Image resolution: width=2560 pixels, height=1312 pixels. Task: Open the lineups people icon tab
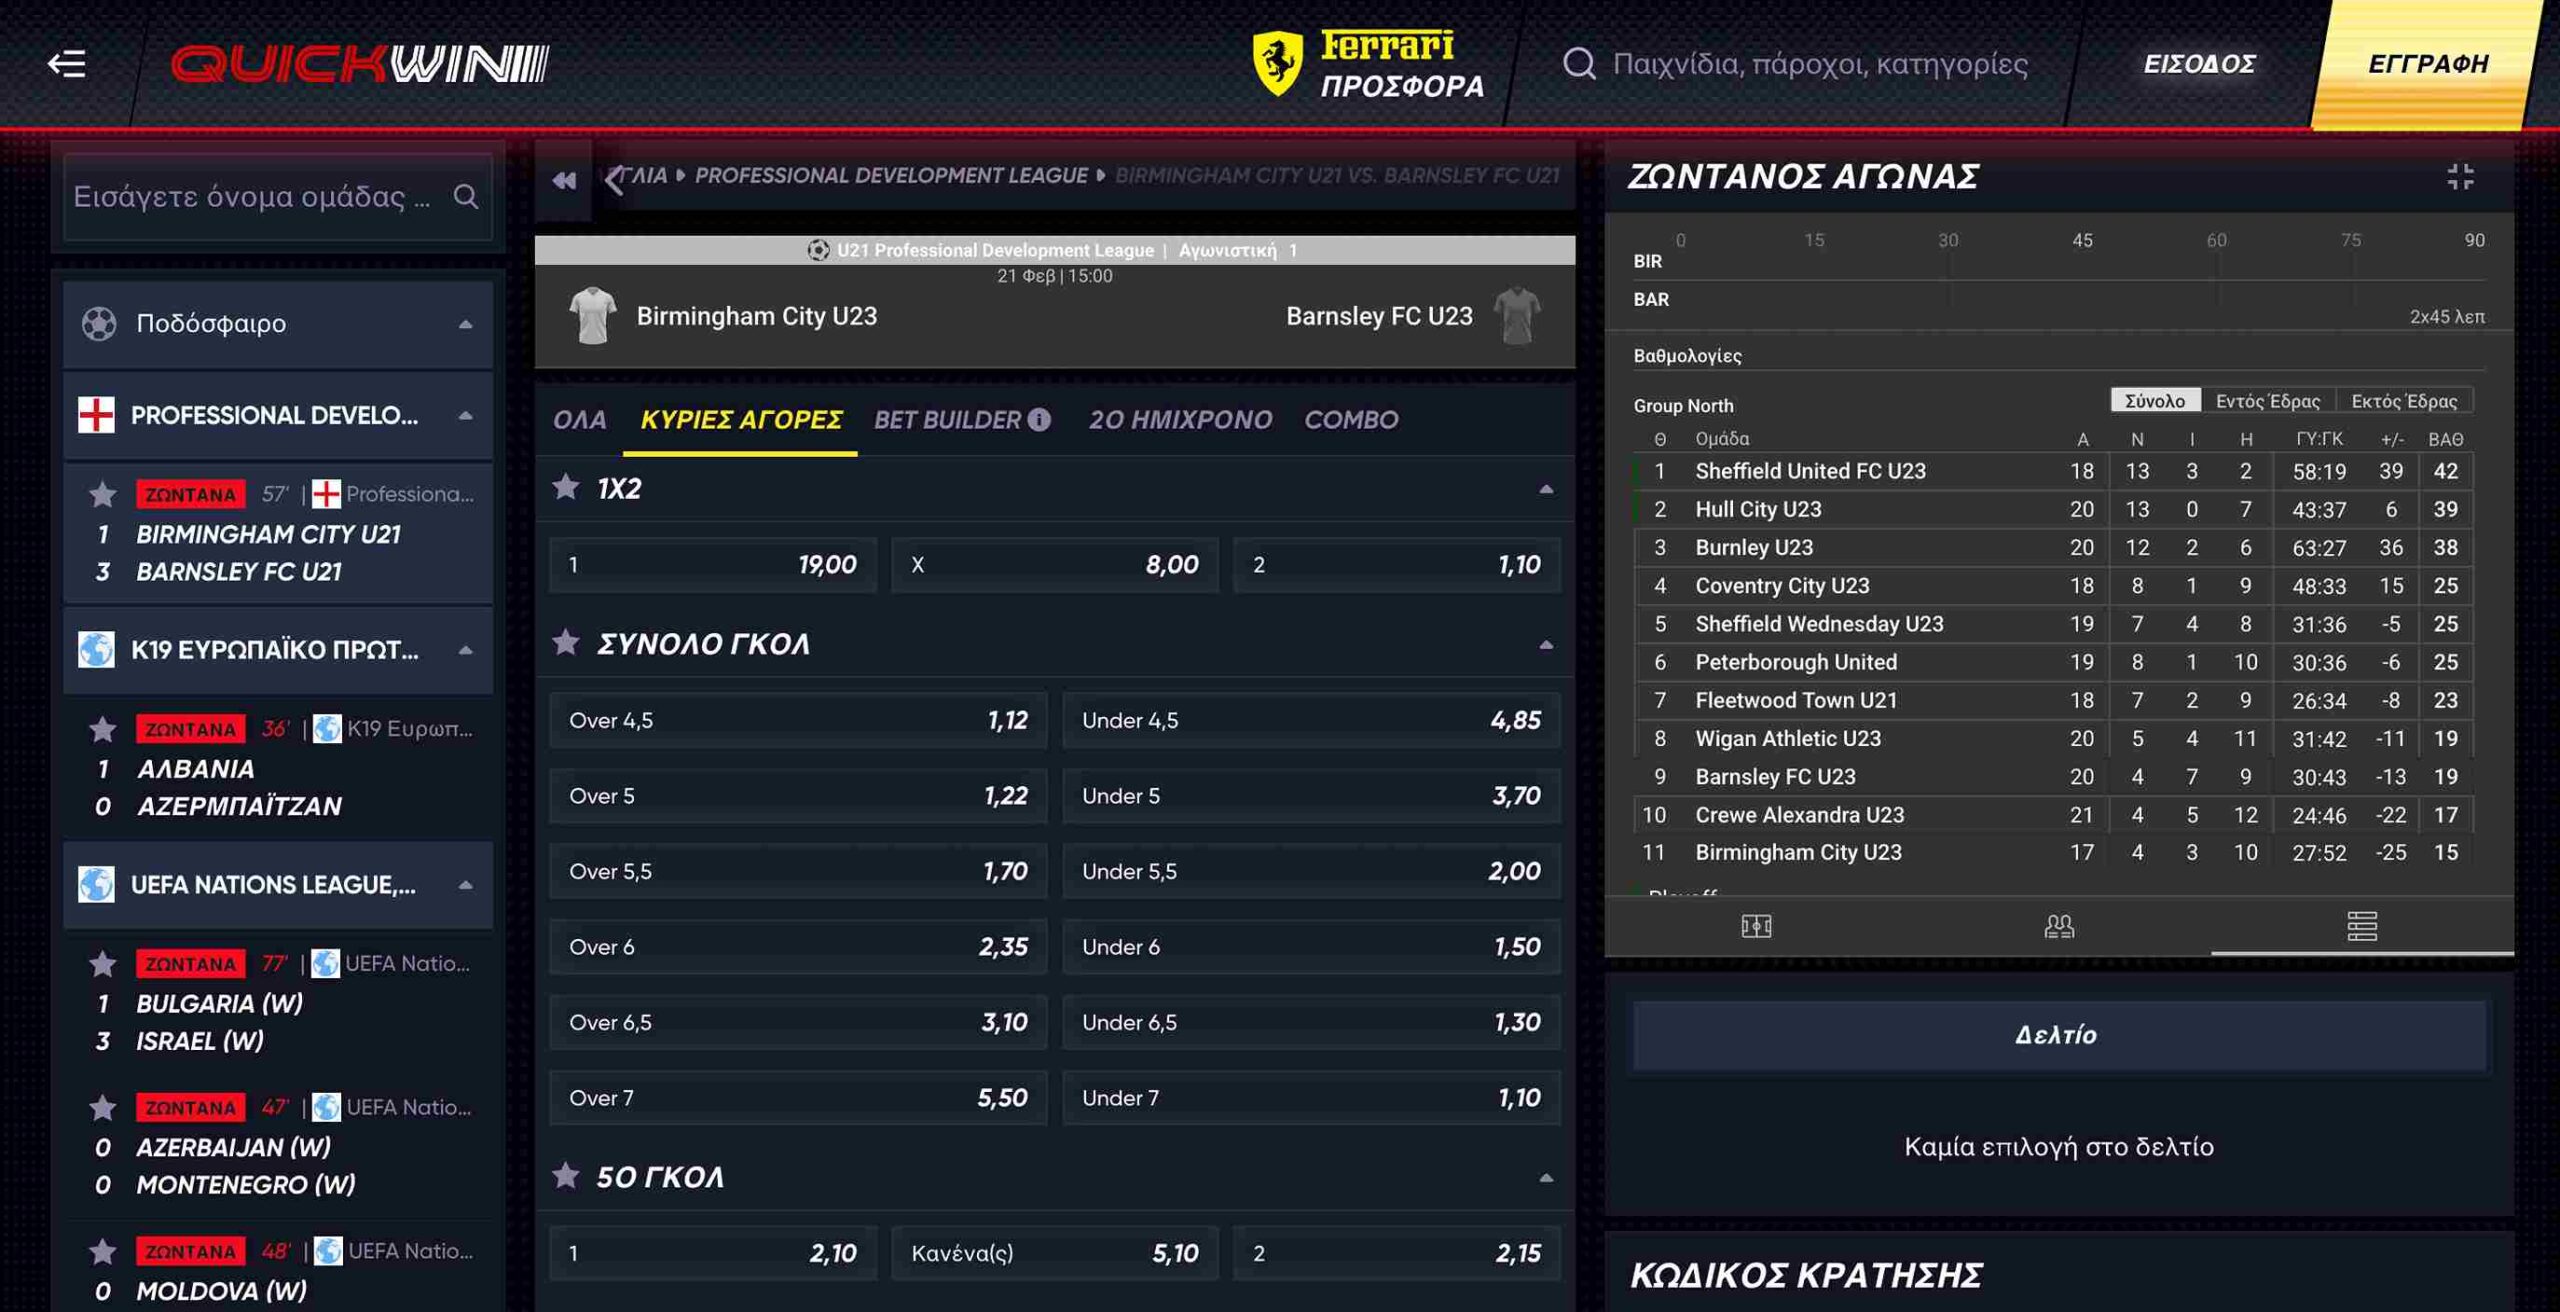click(x=2058, y=926)
